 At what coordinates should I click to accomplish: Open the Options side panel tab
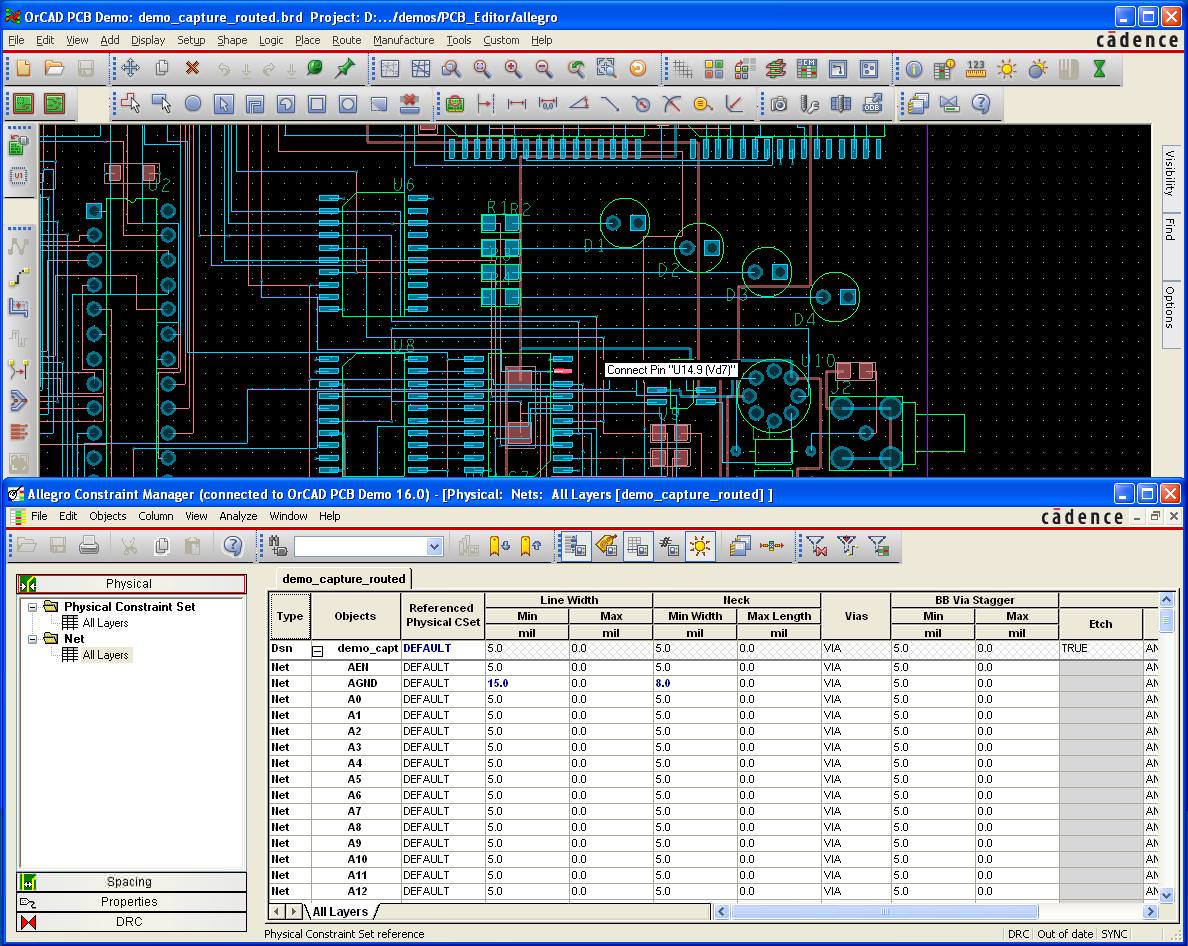(1170, 307)
